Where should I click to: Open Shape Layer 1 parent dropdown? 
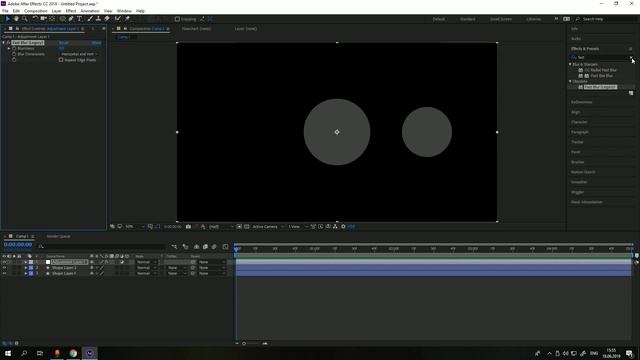pyautogui.click(x=211, y=273)
